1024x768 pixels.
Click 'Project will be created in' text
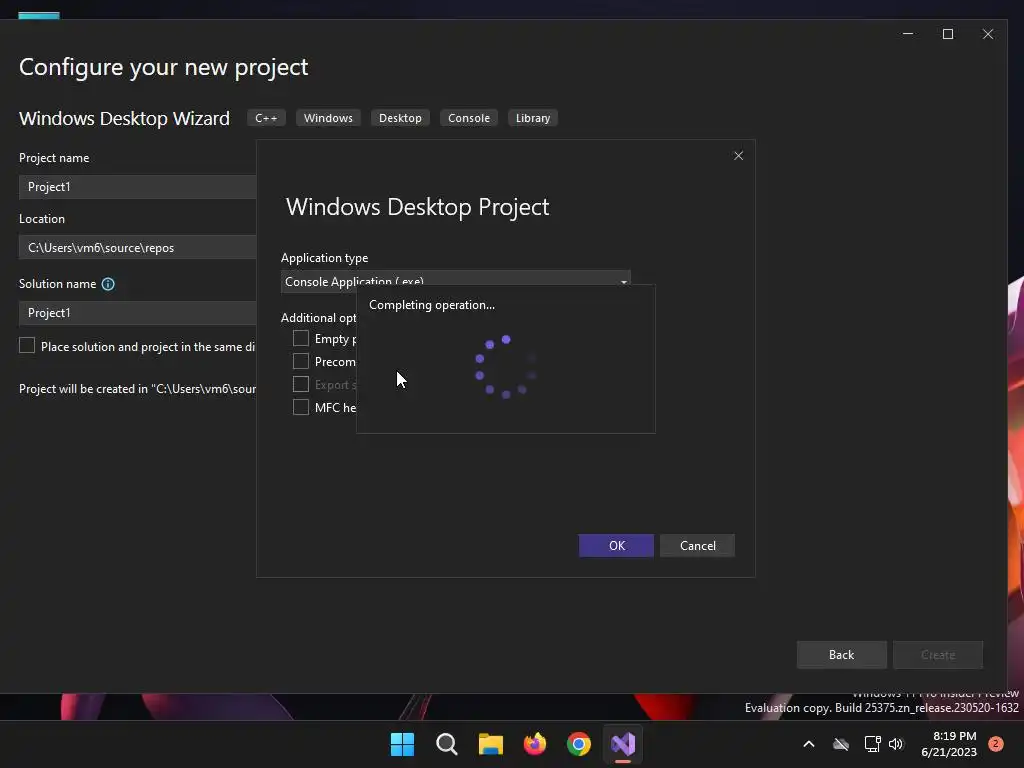point(138,389)
